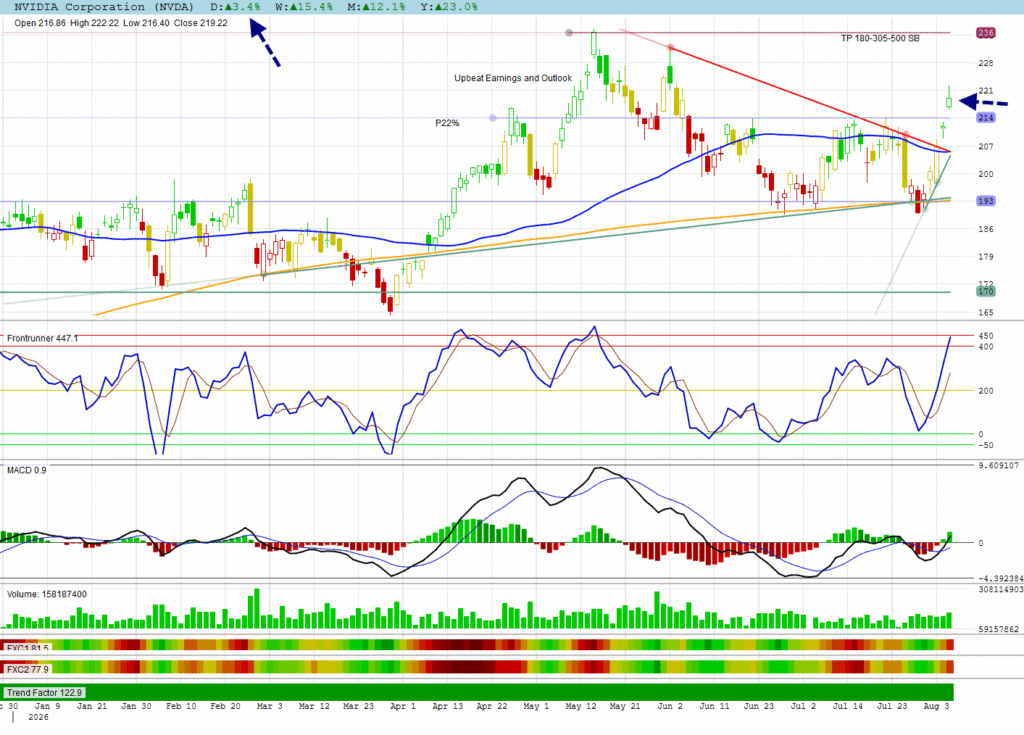
Task: Click the NVIDIA Corporation (NVDA) chart title
Action: pos(104,7)
